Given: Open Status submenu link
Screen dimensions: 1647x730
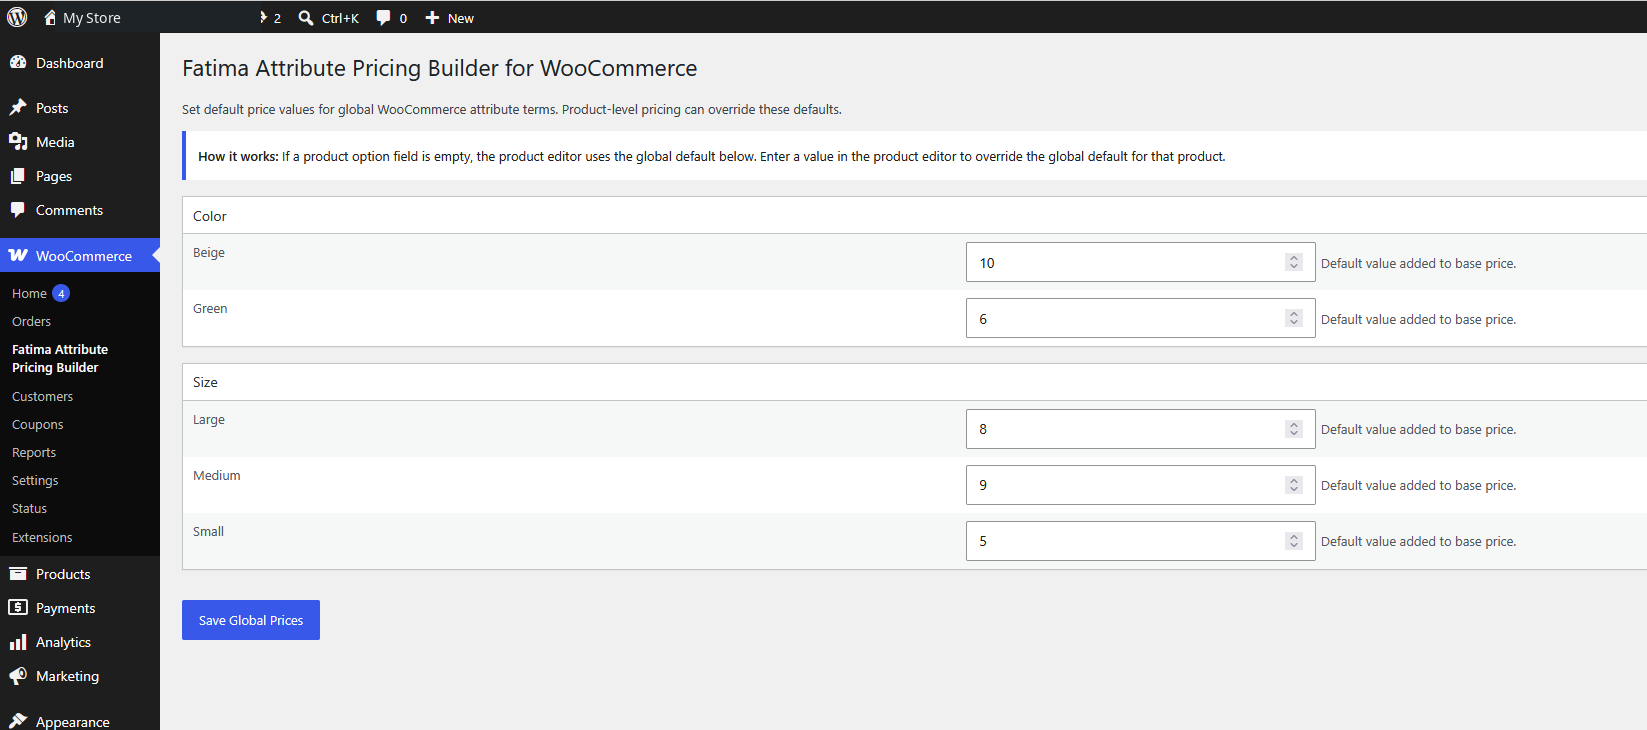Looking at the screenshot, I should pyautogui.click(x=29, y=508).
